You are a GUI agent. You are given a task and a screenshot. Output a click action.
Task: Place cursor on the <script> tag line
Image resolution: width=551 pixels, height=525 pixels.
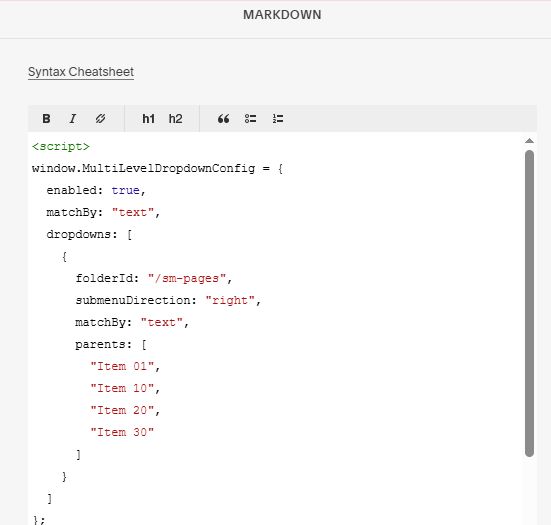click(x=61, y=146)
